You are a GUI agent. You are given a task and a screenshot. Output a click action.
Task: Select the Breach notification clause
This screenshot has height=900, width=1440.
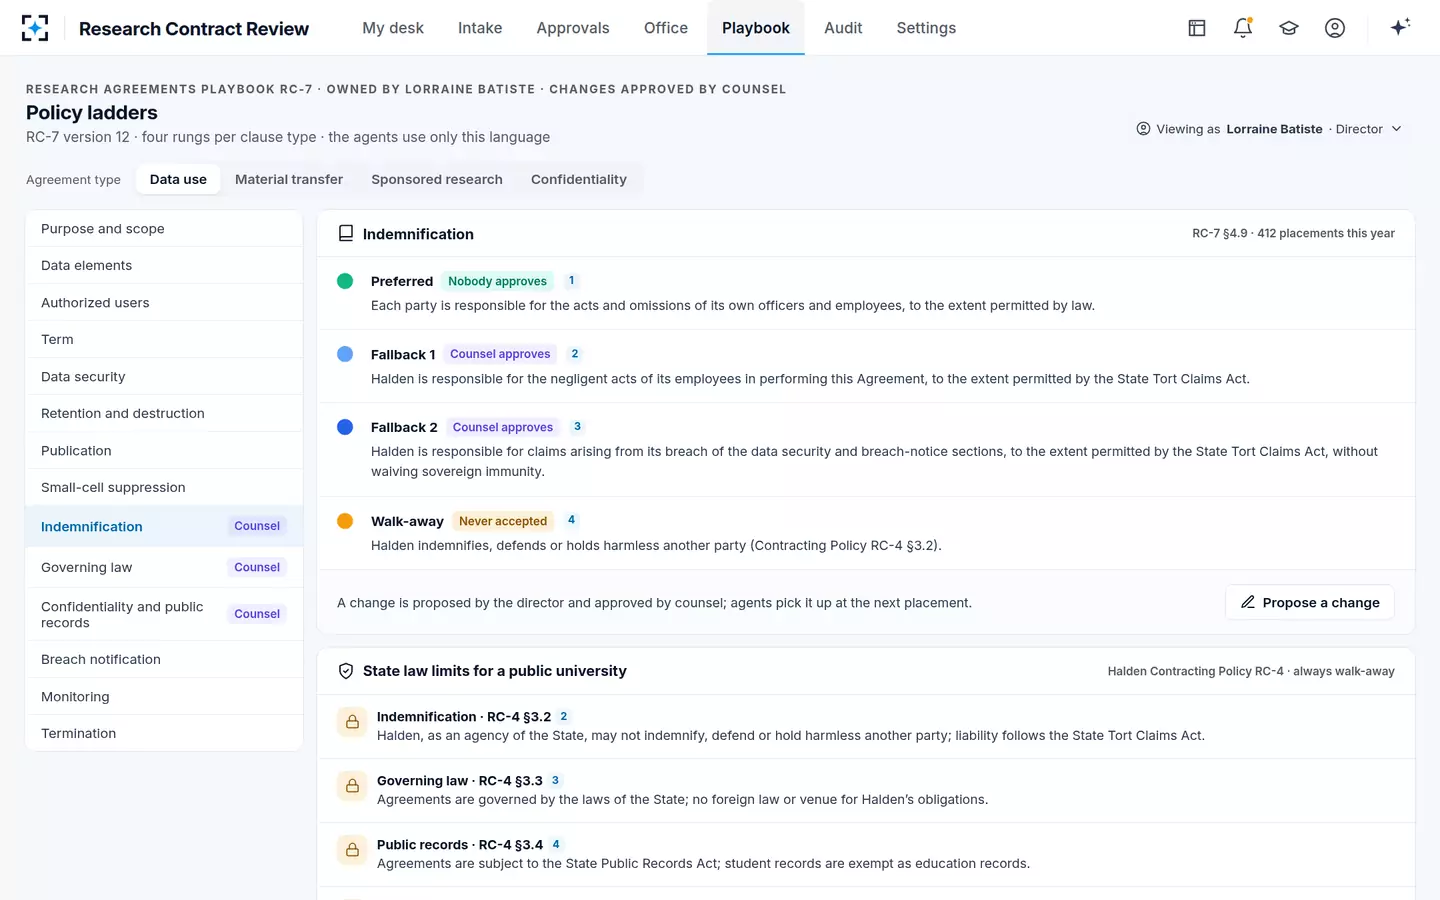click(x=164, y=660)
